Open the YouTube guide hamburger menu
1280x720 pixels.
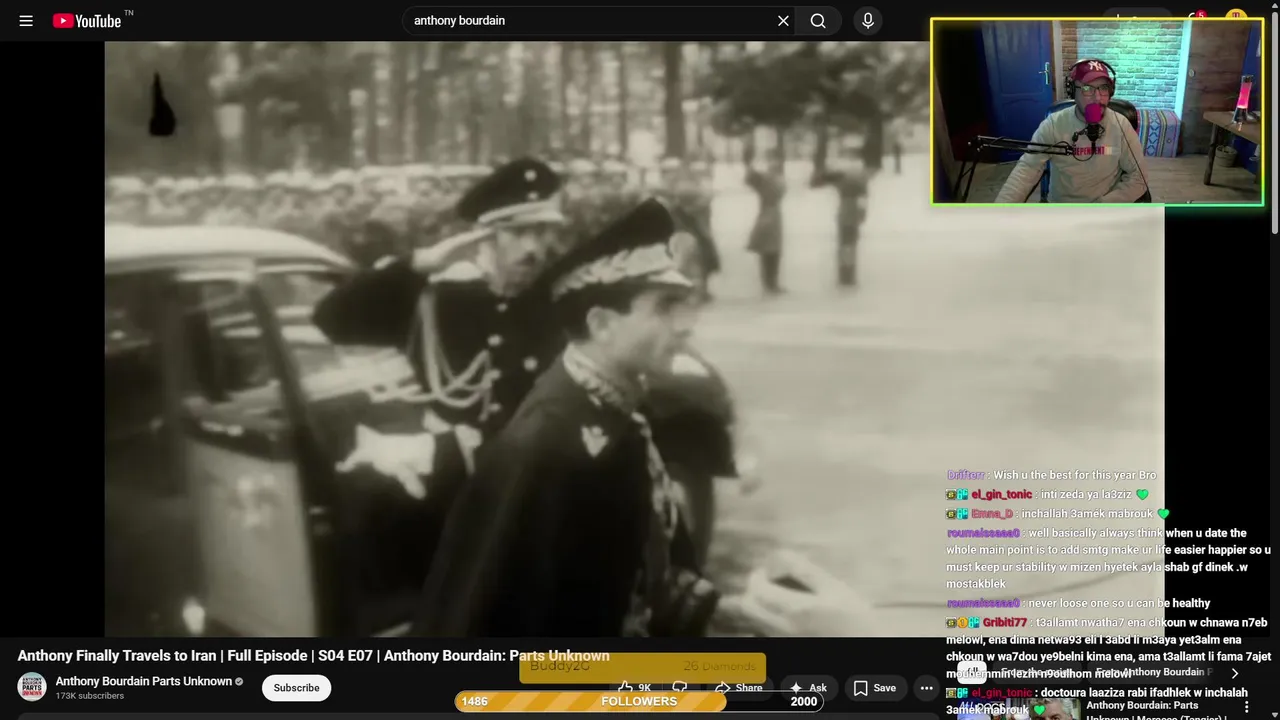[x=26, y=20]
